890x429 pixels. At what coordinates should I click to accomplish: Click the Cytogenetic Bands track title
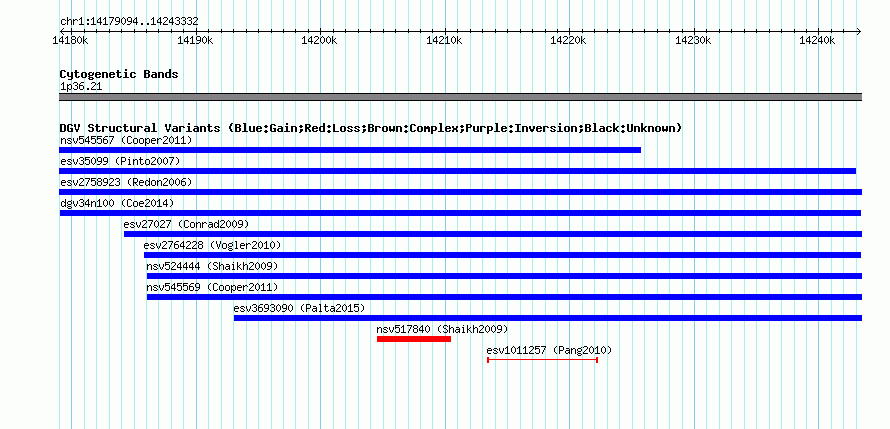pyautogui.click(x=119, y=74)
